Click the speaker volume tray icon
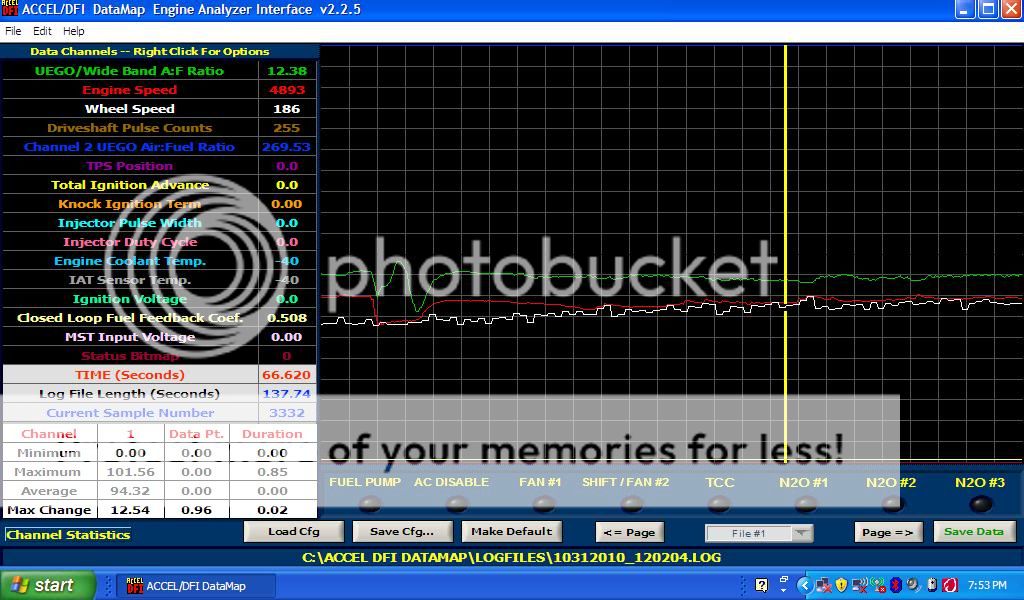This screenshot has height=600, width=1024. coord(913,585)
